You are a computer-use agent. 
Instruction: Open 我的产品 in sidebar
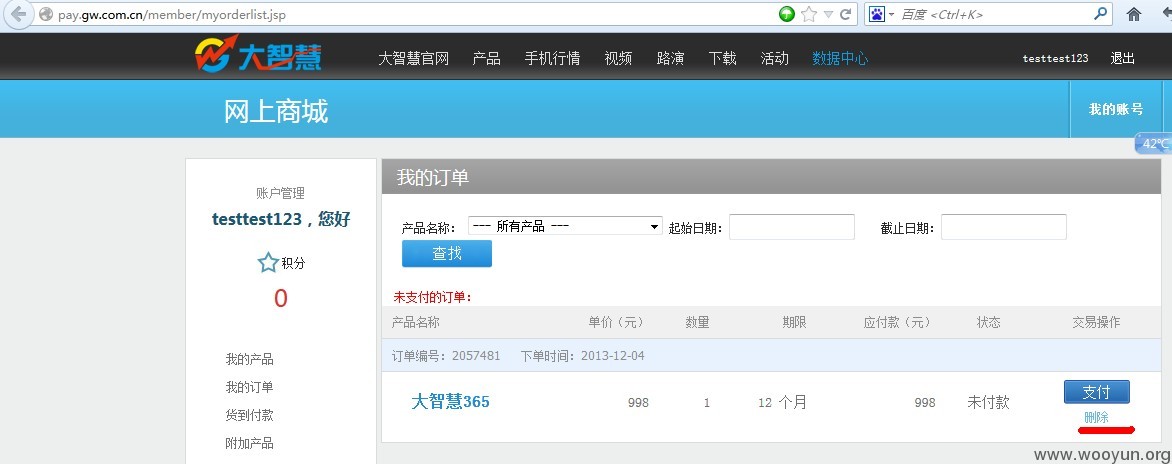point(250,359)
